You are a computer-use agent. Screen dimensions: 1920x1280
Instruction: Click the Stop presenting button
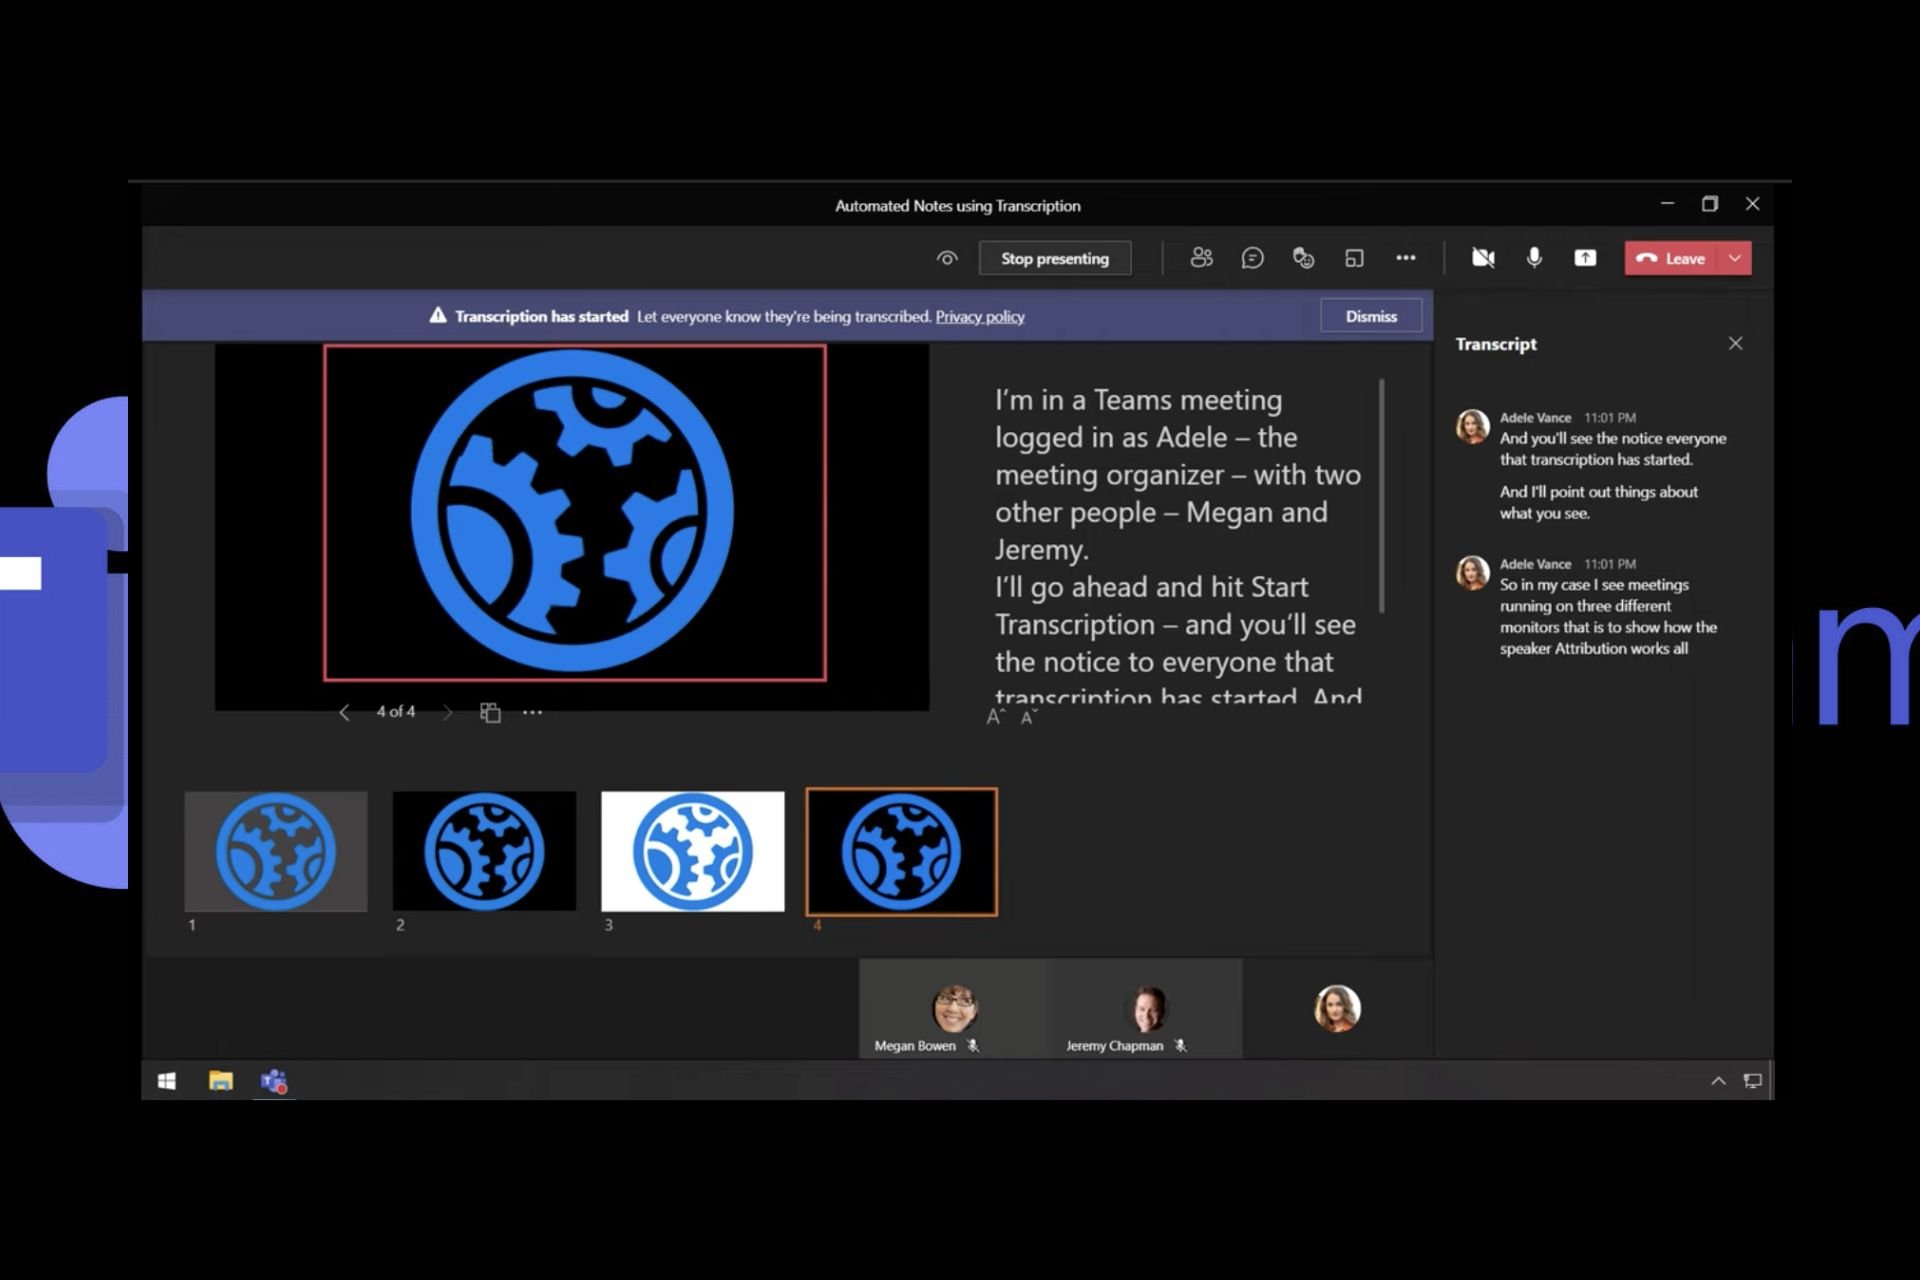[1054, 258]
